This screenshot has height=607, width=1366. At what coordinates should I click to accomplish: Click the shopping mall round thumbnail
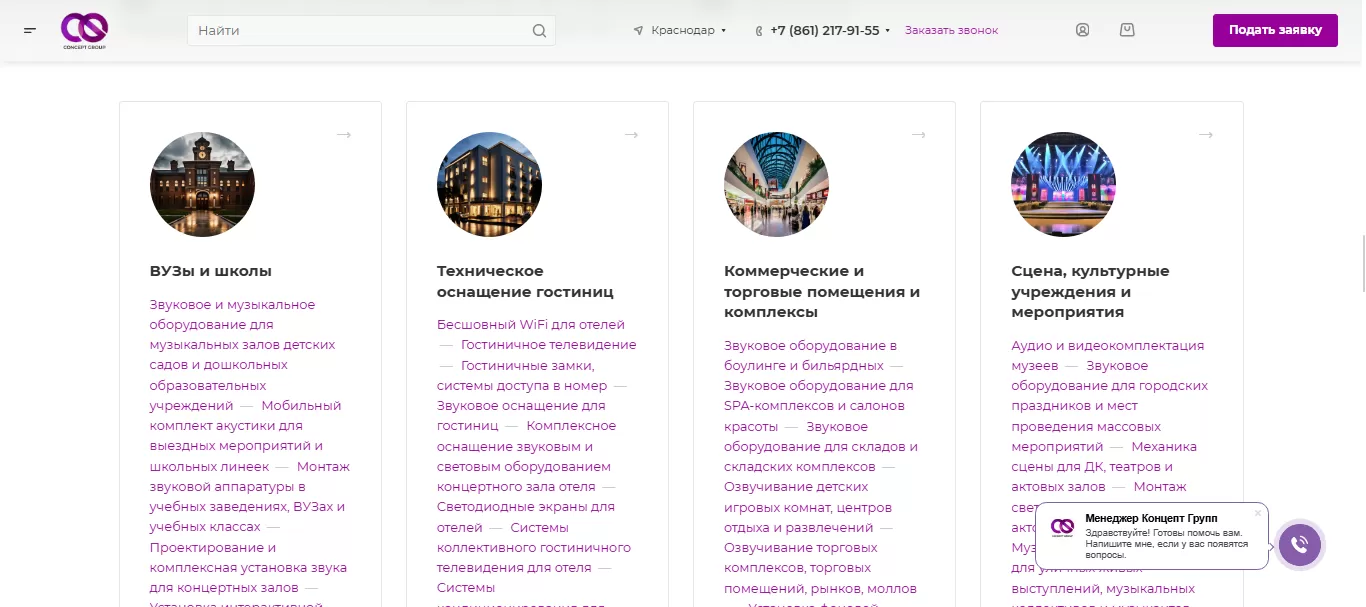coord(776,185)
